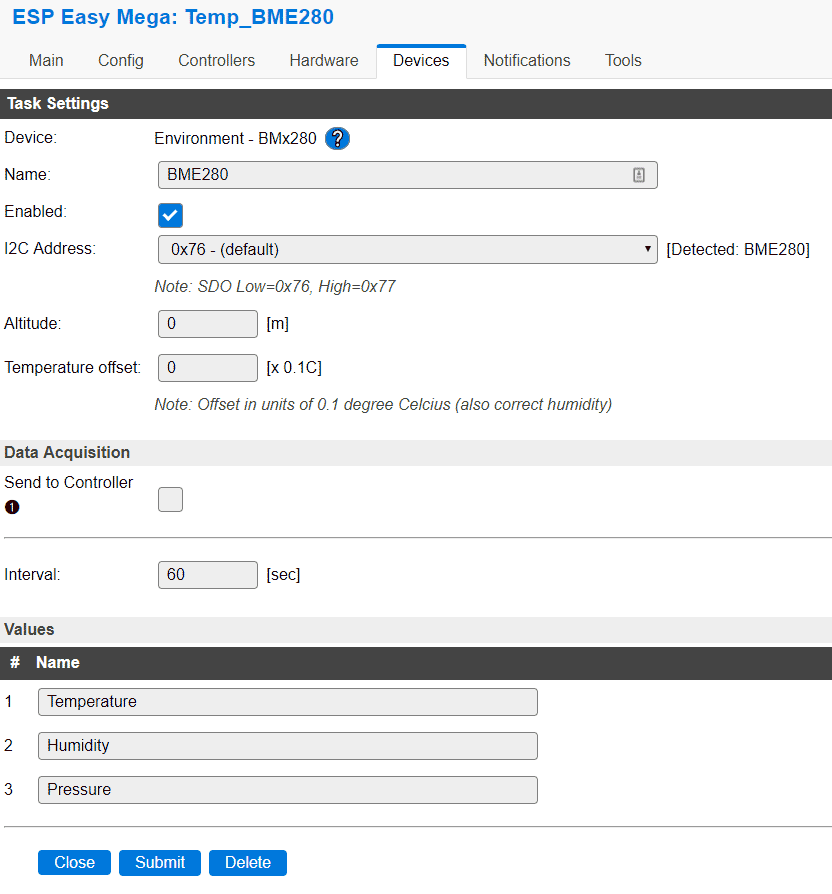Edit the Humidity value name field
The image size is (832, 894).
pyautogui.click(x=288, y=746)
